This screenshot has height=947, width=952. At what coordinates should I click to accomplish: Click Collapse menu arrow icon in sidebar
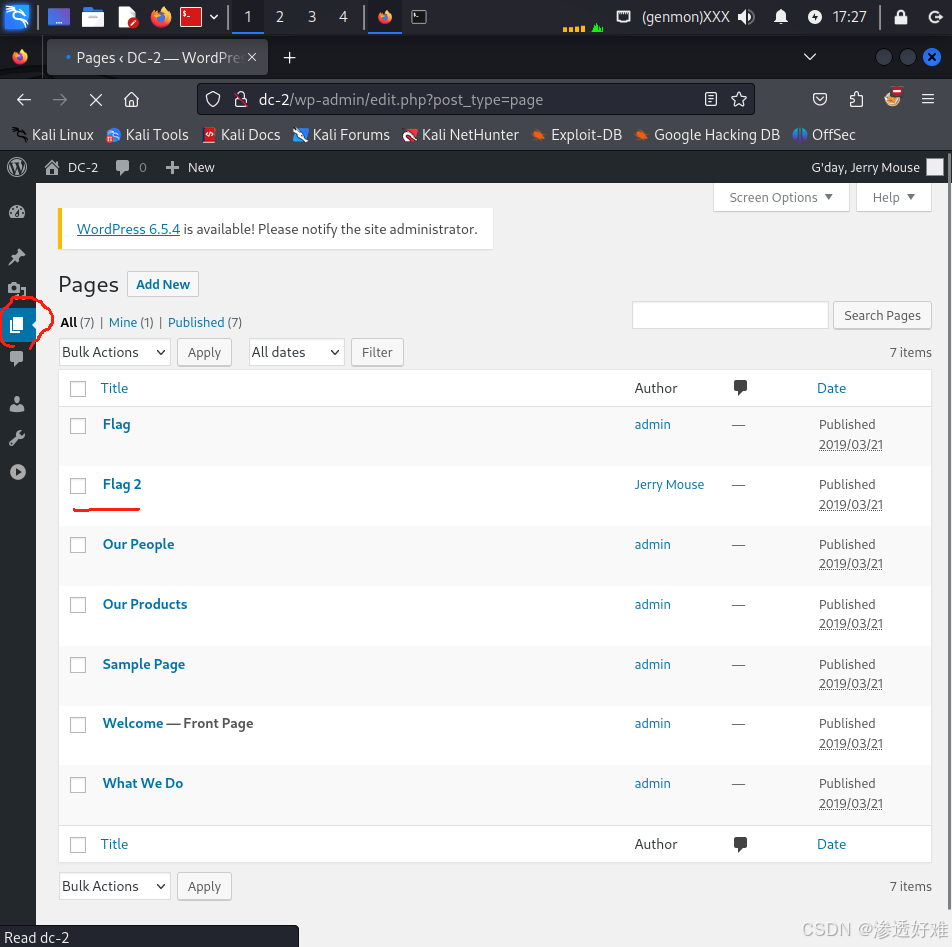click(18, 472)
